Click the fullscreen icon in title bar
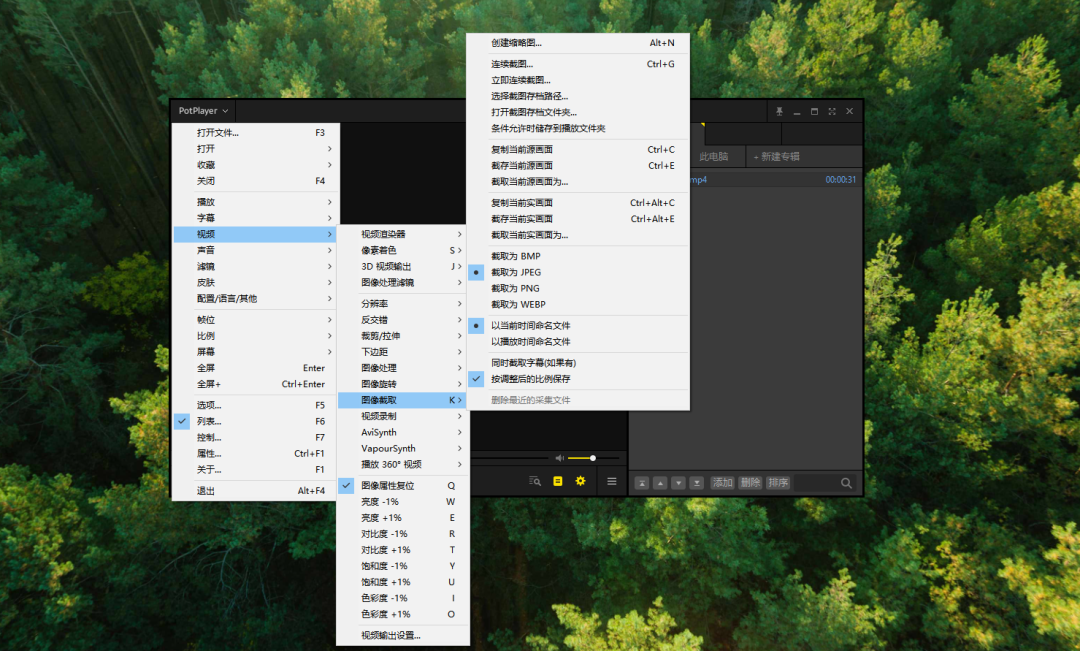This screenshot has width=1080, height=651. 832,111
